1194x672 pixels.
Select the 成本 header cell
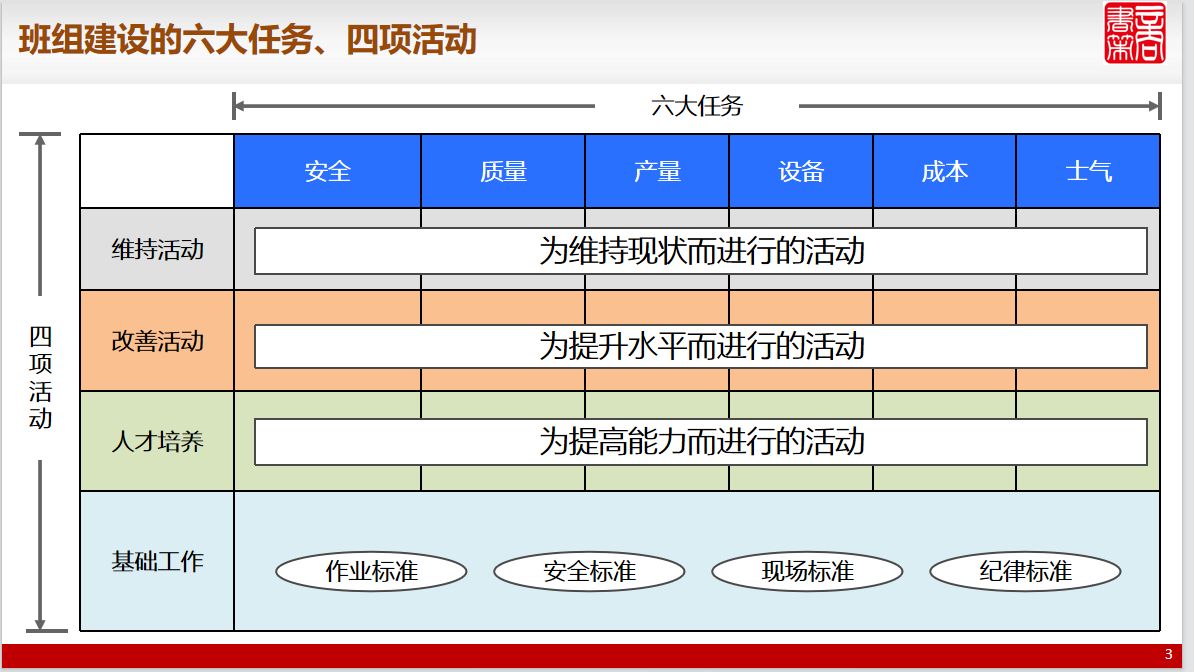[944, 171]
